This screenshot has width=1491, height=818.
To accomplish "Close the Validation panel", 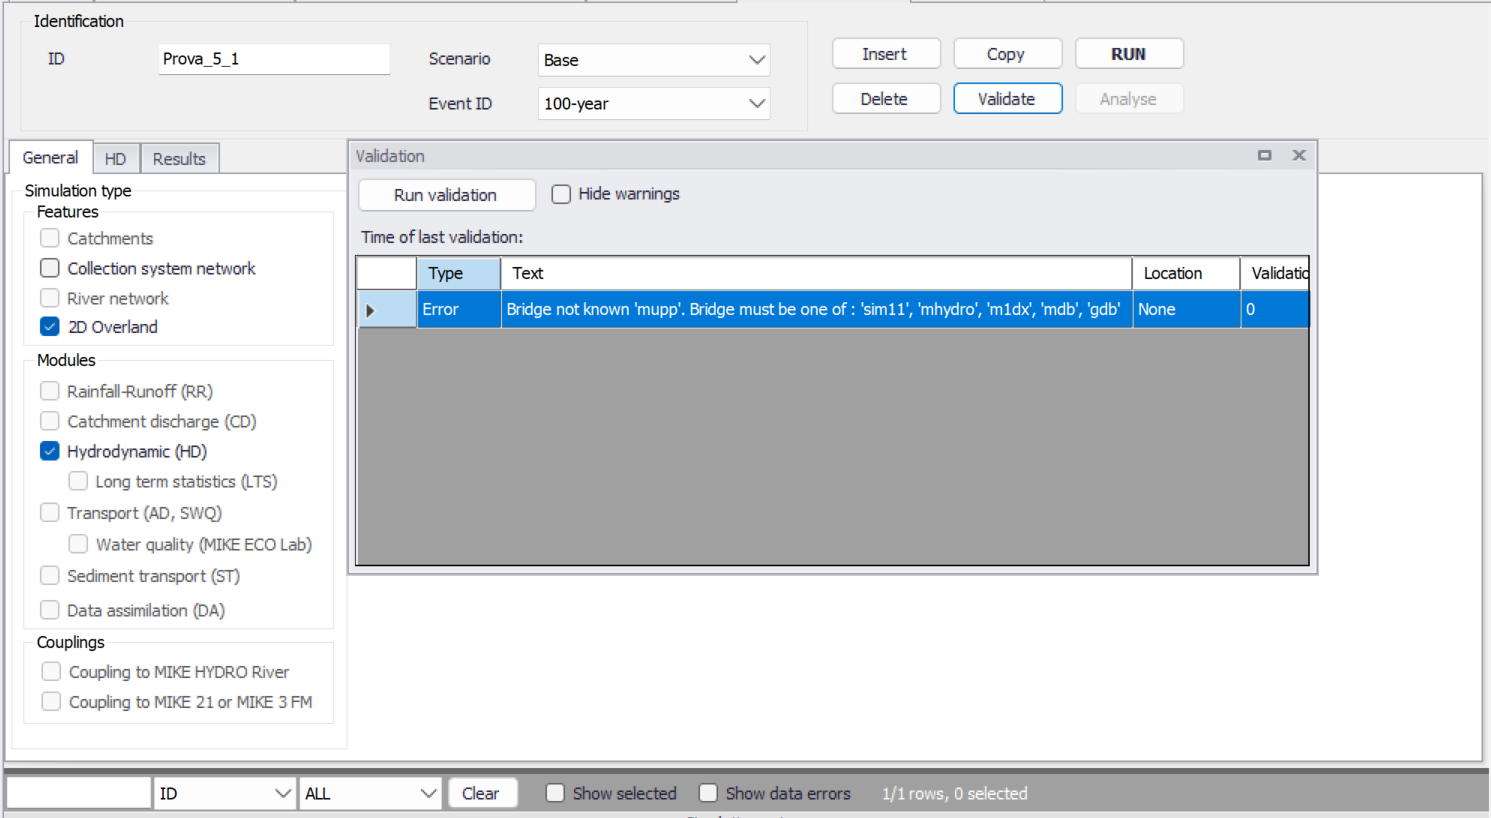I will [1298, 155].
